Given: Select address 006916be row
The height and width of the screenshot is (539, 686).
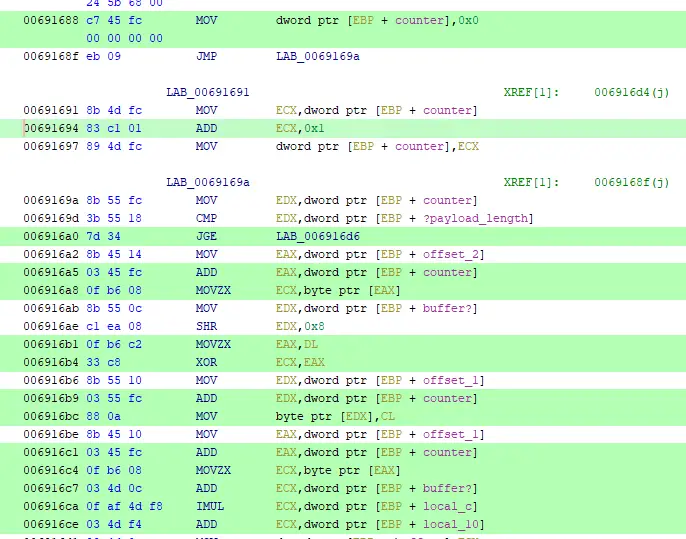Looking at the screenshot, I should point(51,434).
